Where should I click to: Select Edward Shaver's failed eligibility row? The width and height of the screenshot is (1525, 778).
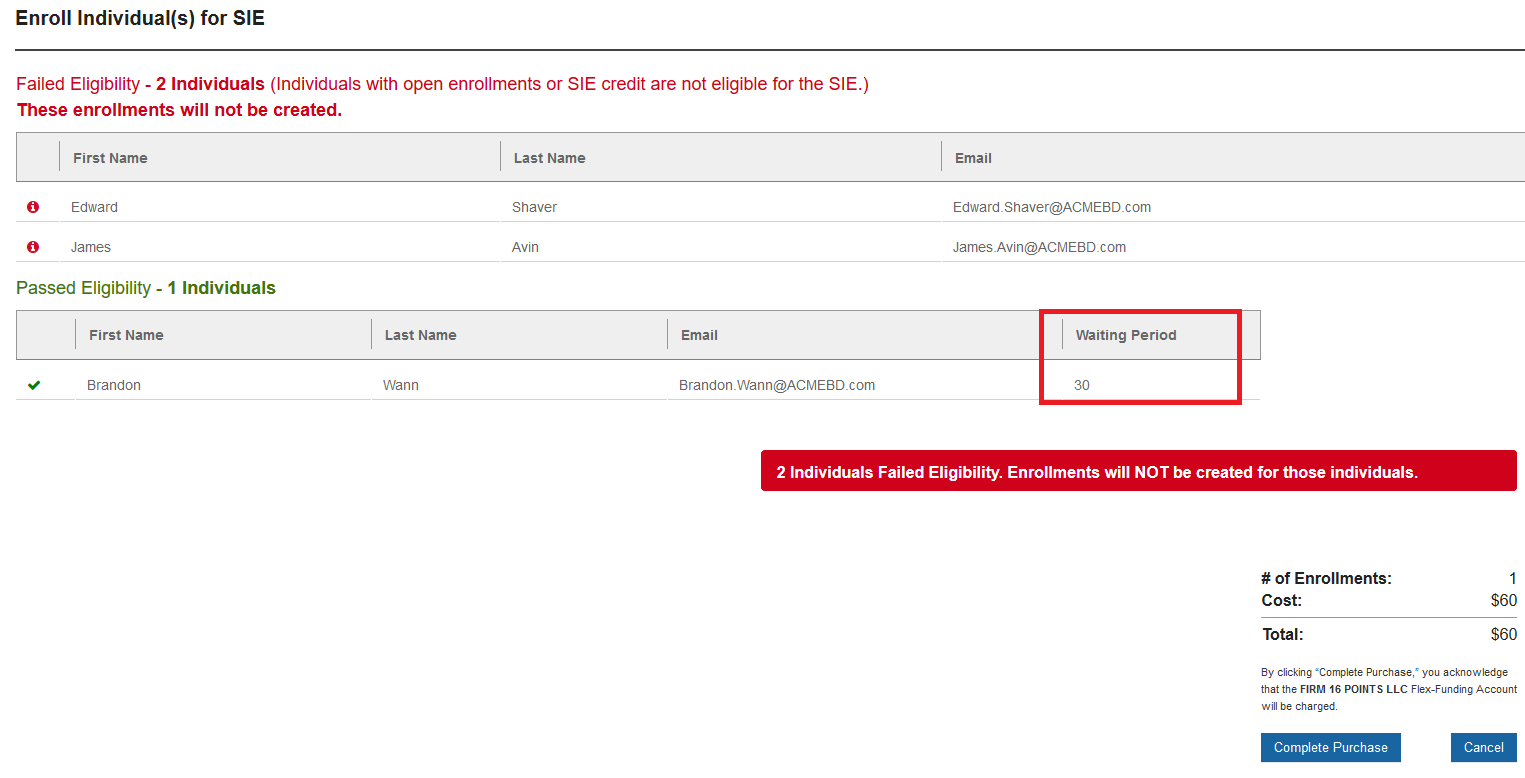coord(400,206)
